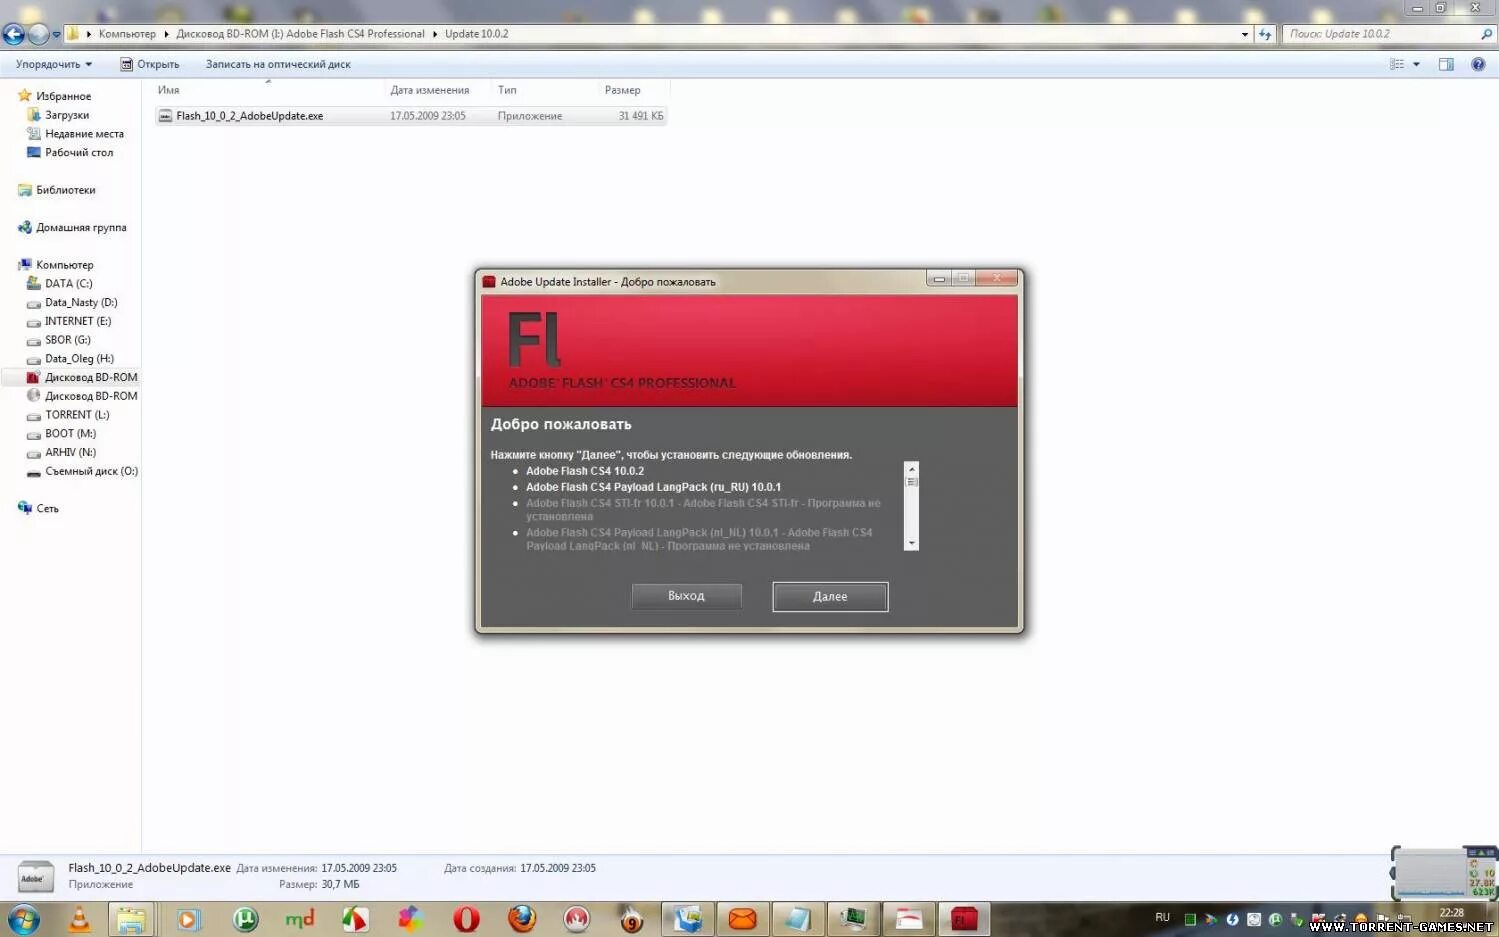Click the file size cell 31 491 КБ
Viewport: 1499px width, 937px height.
point(640,116)
